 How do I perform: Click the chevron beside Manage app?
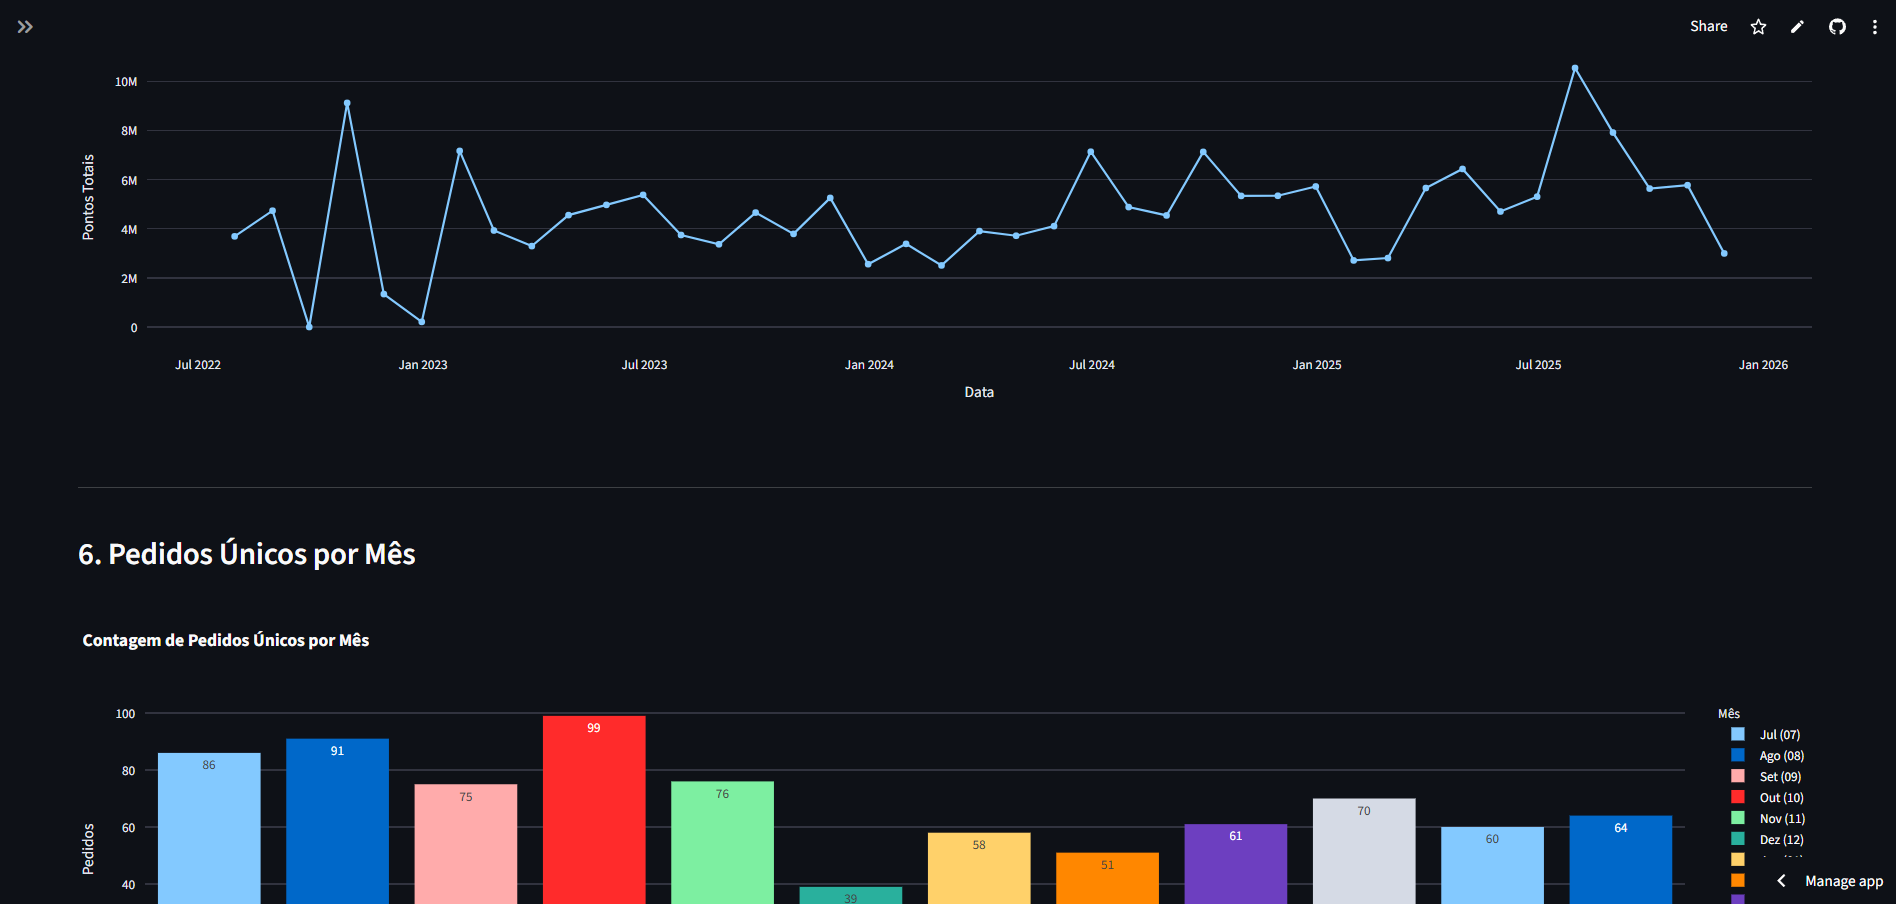(x=1781, y=881)
